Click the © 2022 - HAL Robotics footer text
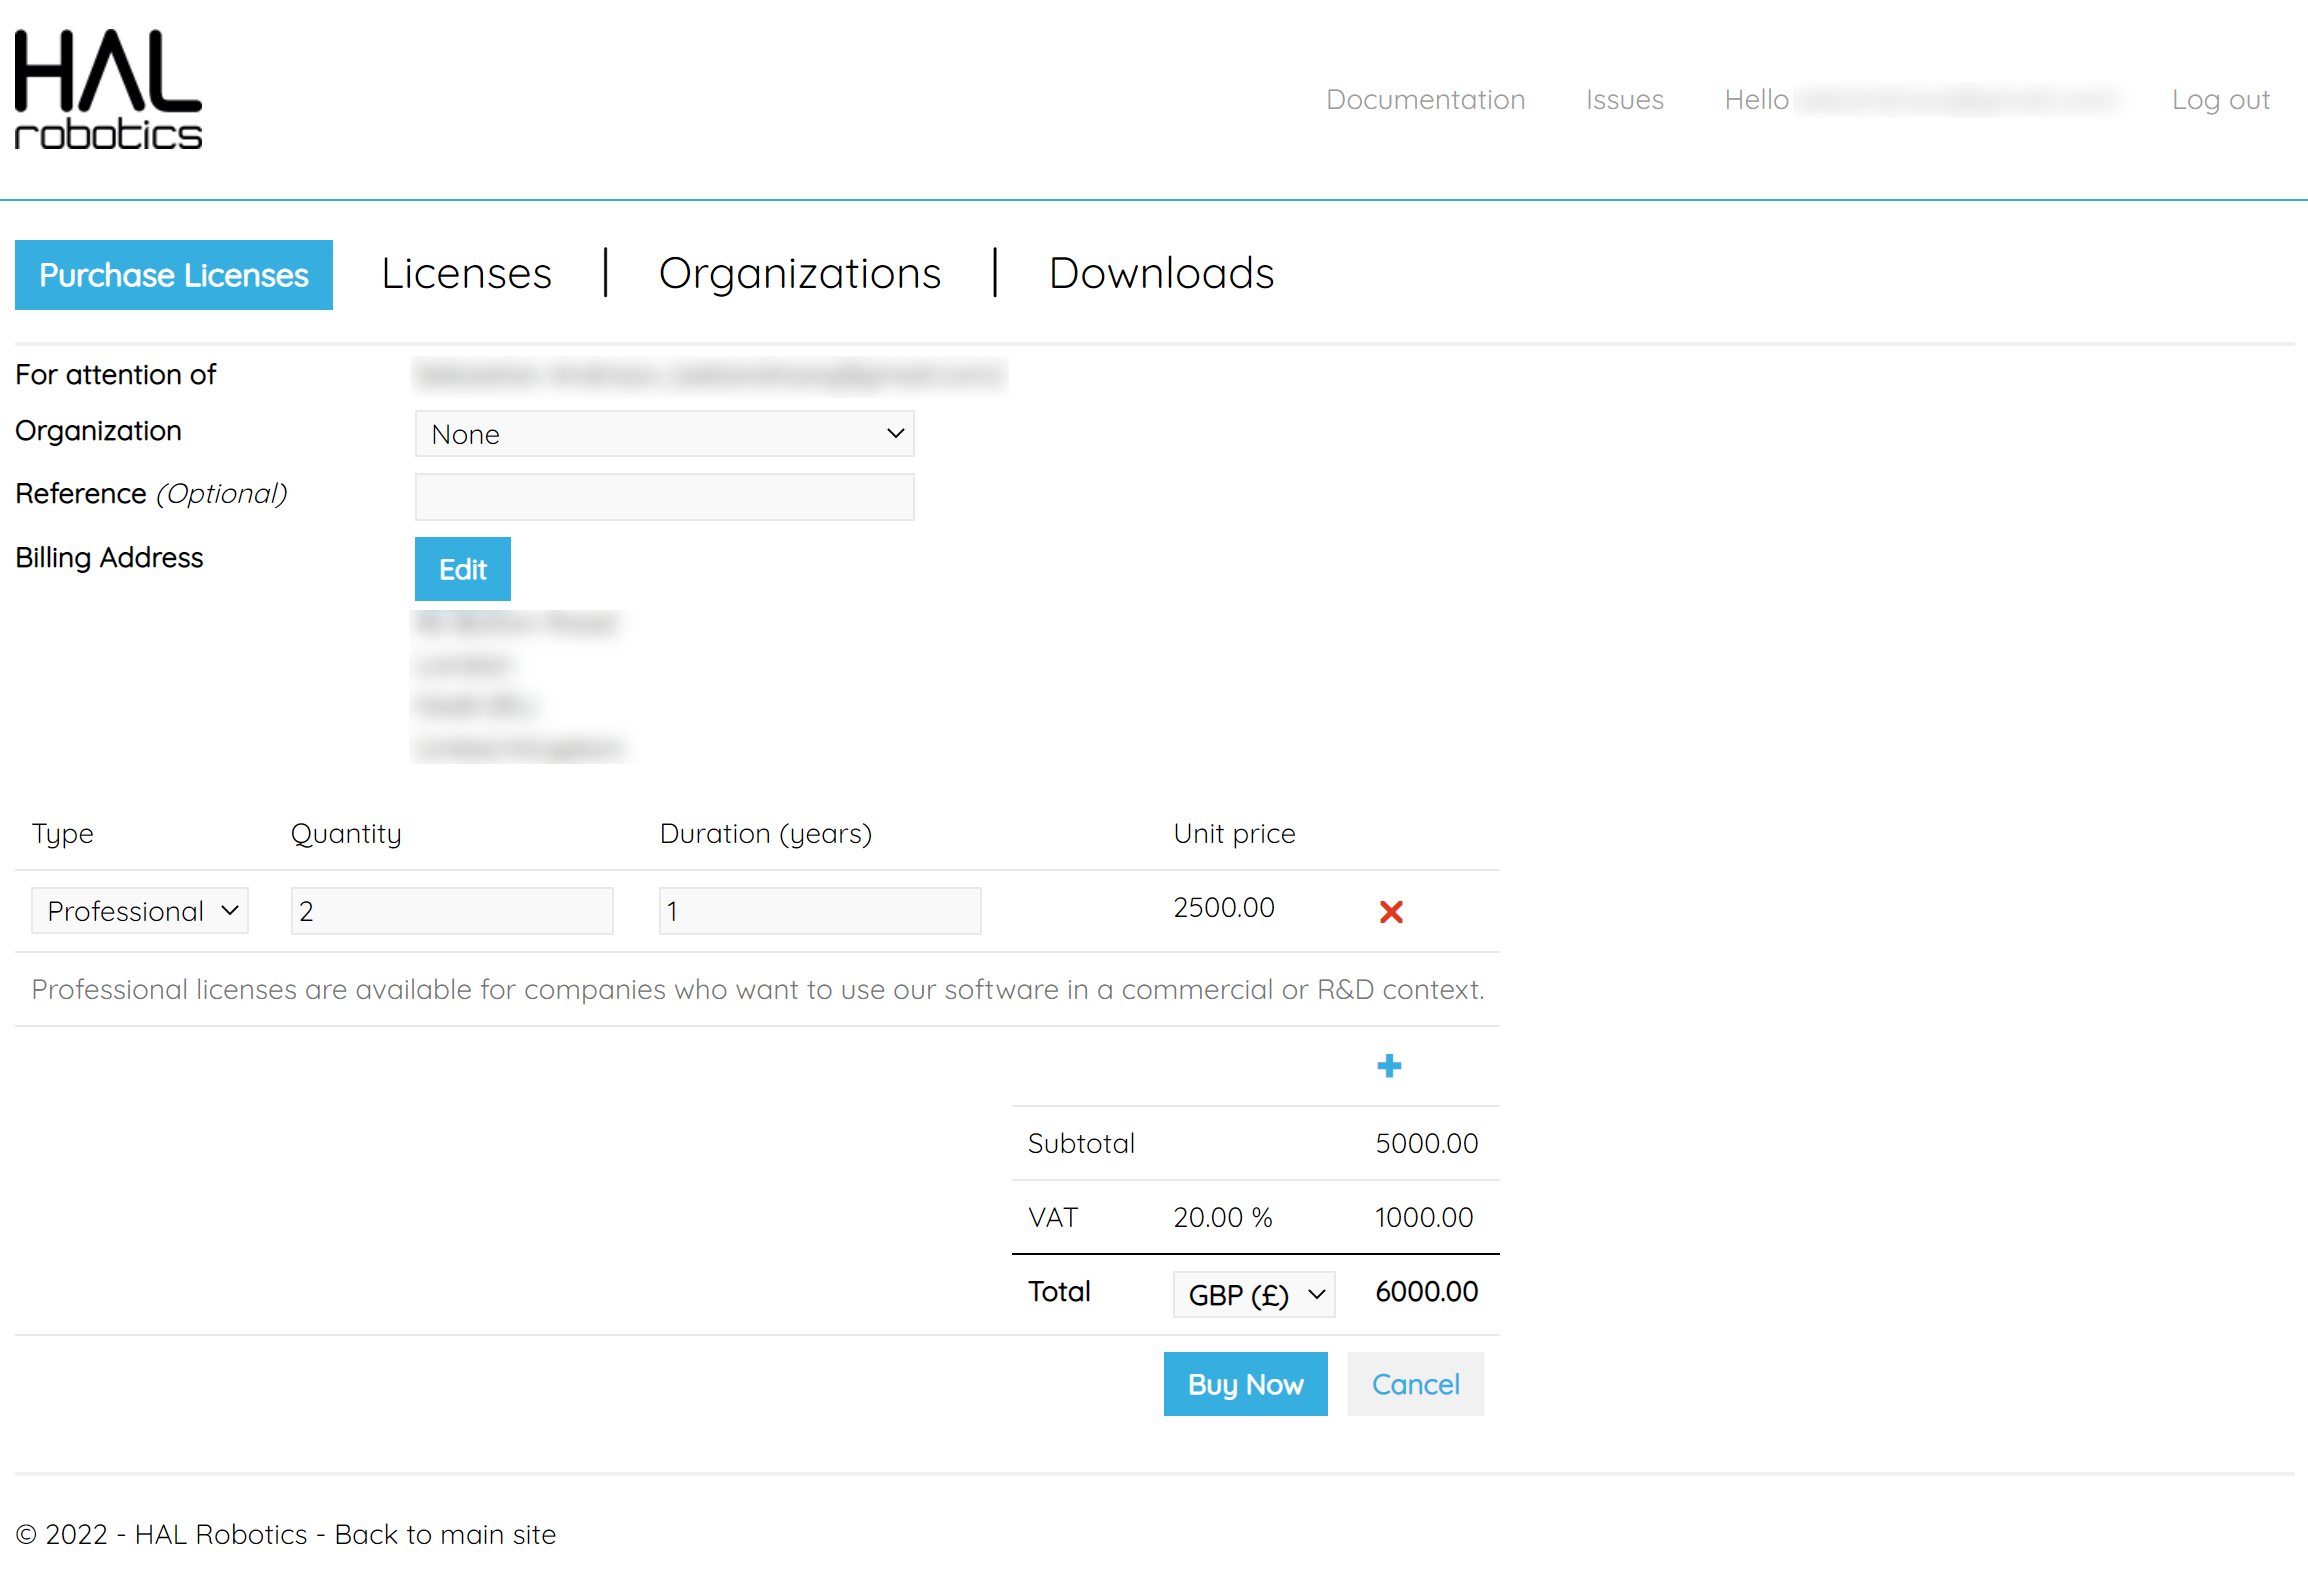Screen dimensions: 2308x1574 [x=161, y=1534]
